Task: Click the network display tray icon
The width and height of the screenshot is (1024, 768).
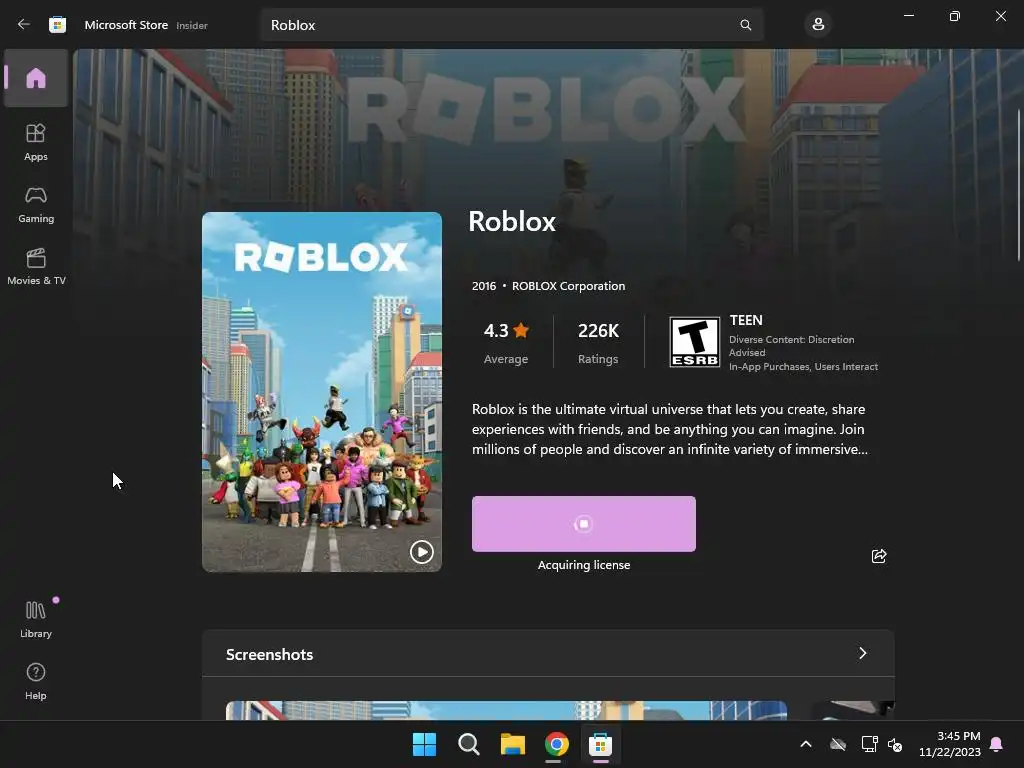Action: (869, 744)
